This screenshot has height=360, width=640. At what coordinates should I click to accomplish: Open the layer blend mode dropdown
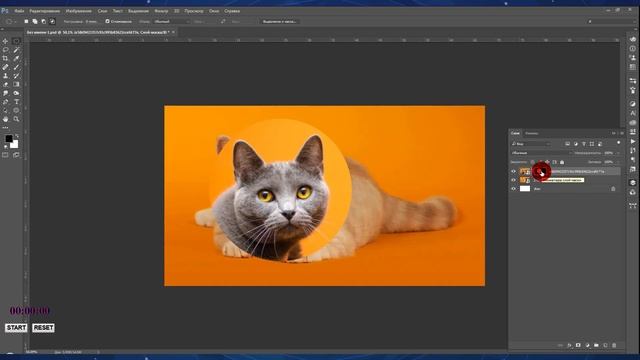[x=542, y=153]
